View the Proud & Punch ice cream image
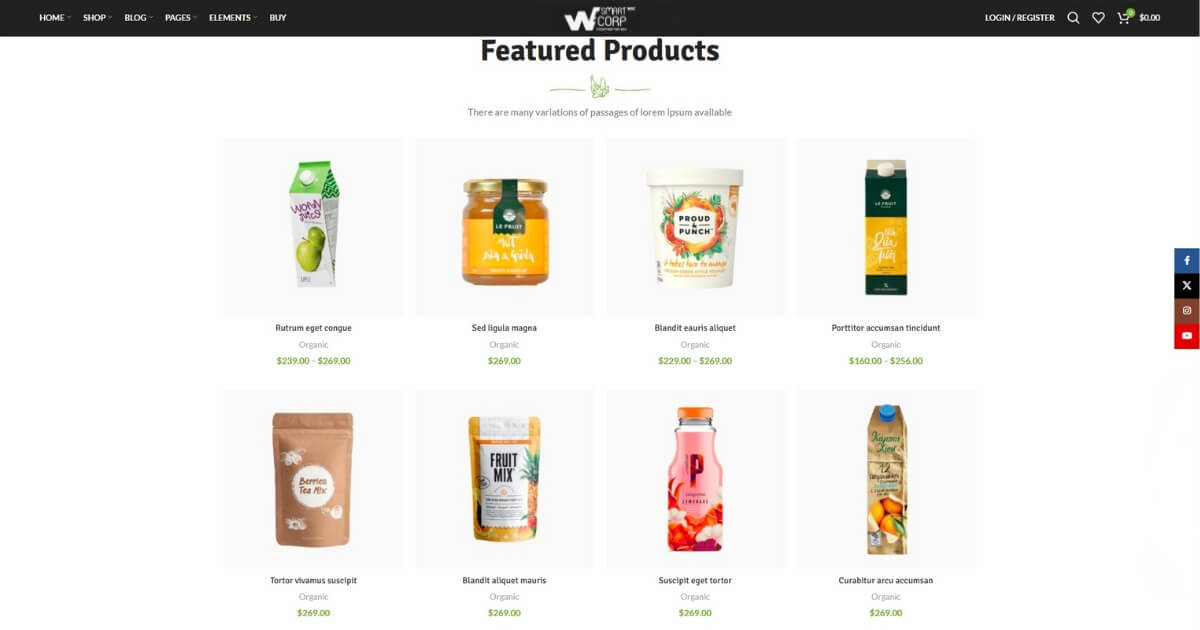 695,227
